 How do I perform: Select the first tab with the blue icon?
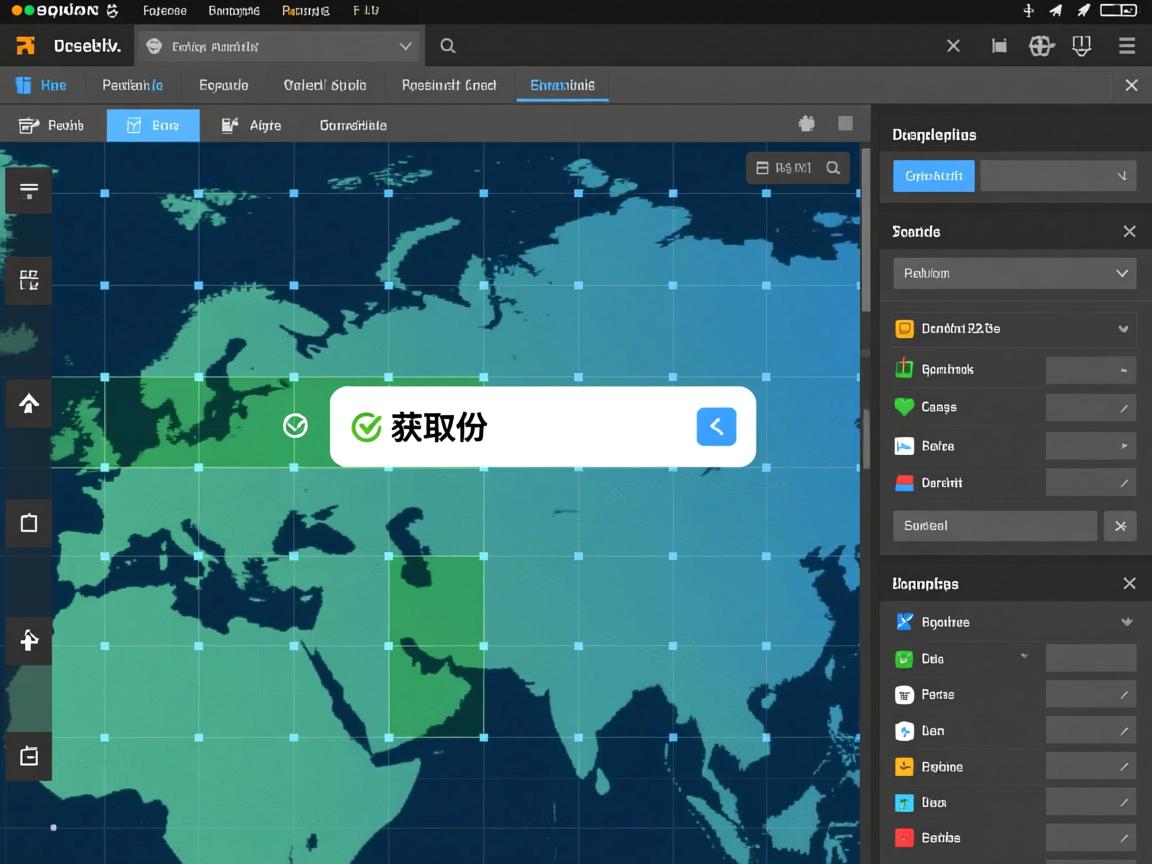[x=41, y=85]
